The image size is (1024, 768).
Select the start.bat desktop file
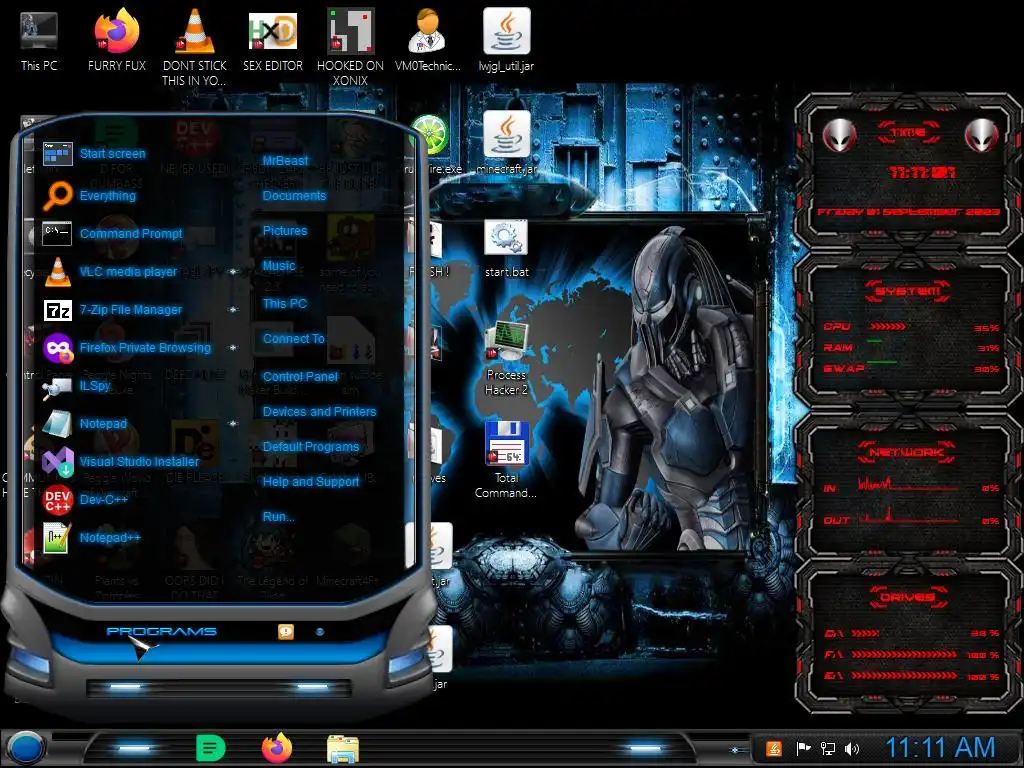pyautogui.click(x=507, y=248)
